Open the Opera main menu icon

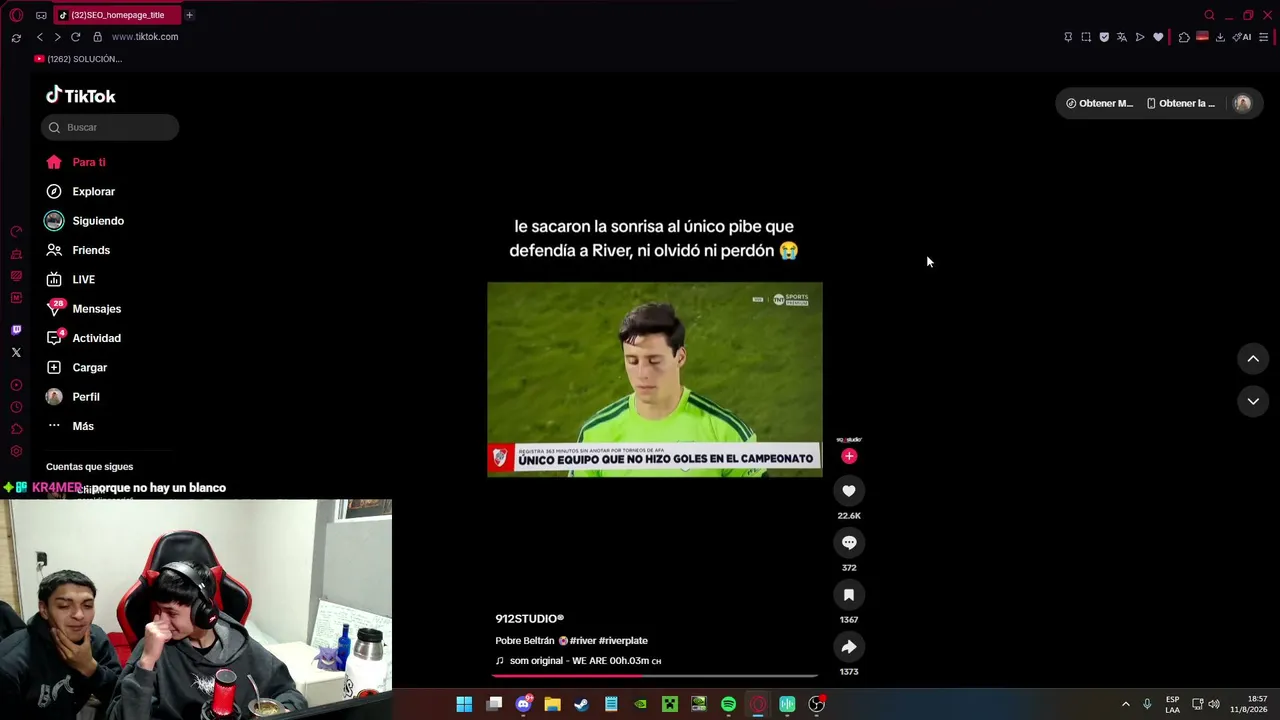point(16,15)
